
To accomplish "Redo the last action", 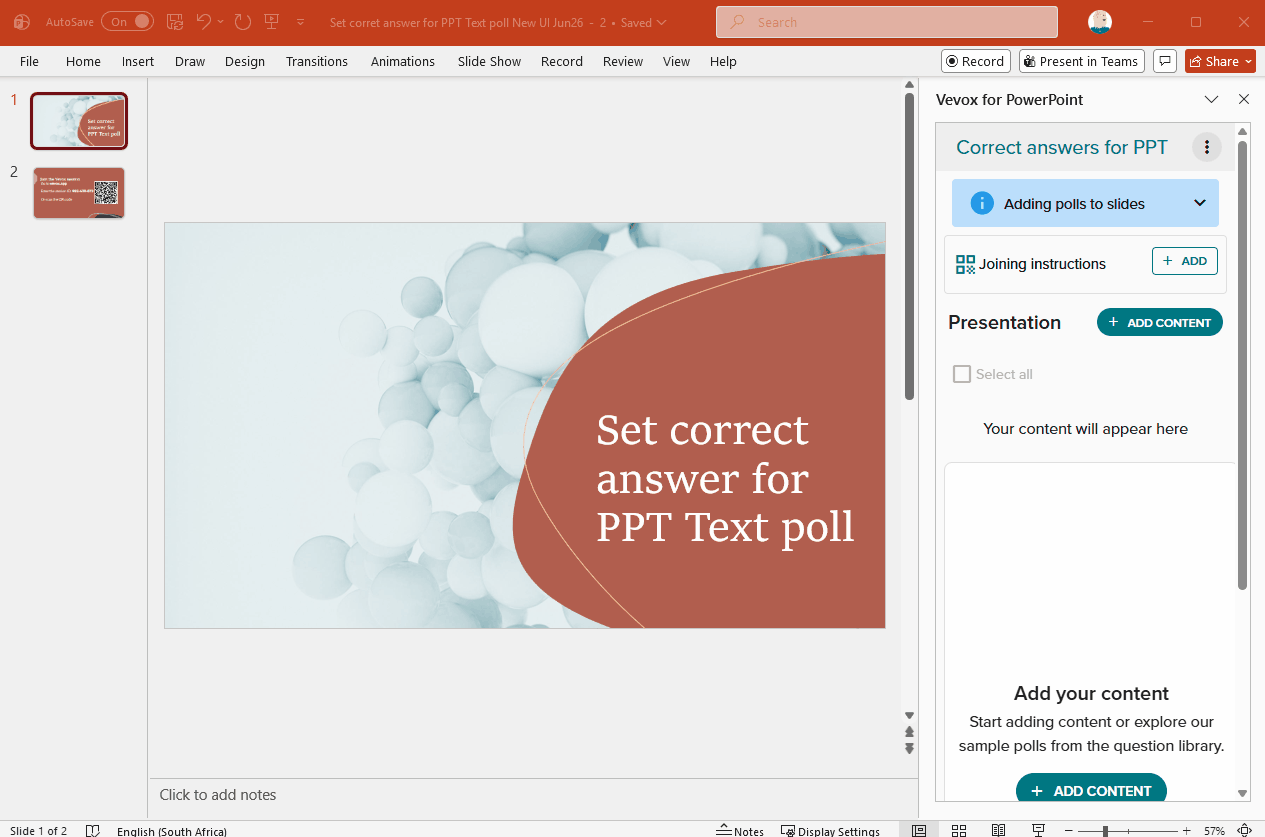I will coord(242,21).
